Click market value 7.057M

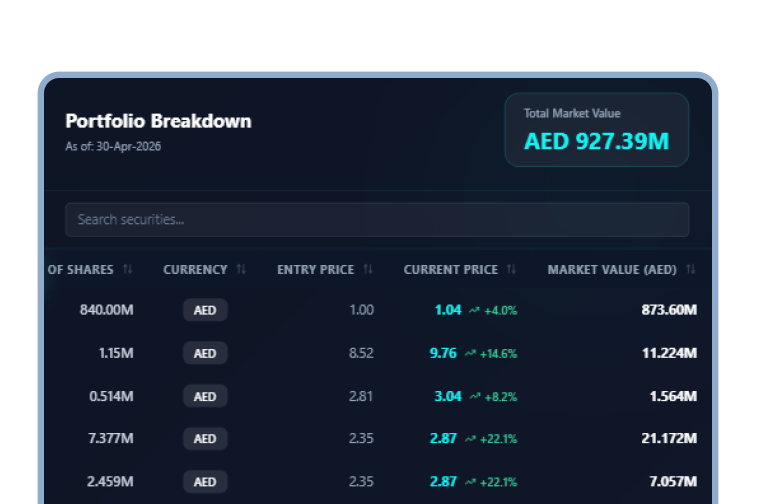[673, 482]
